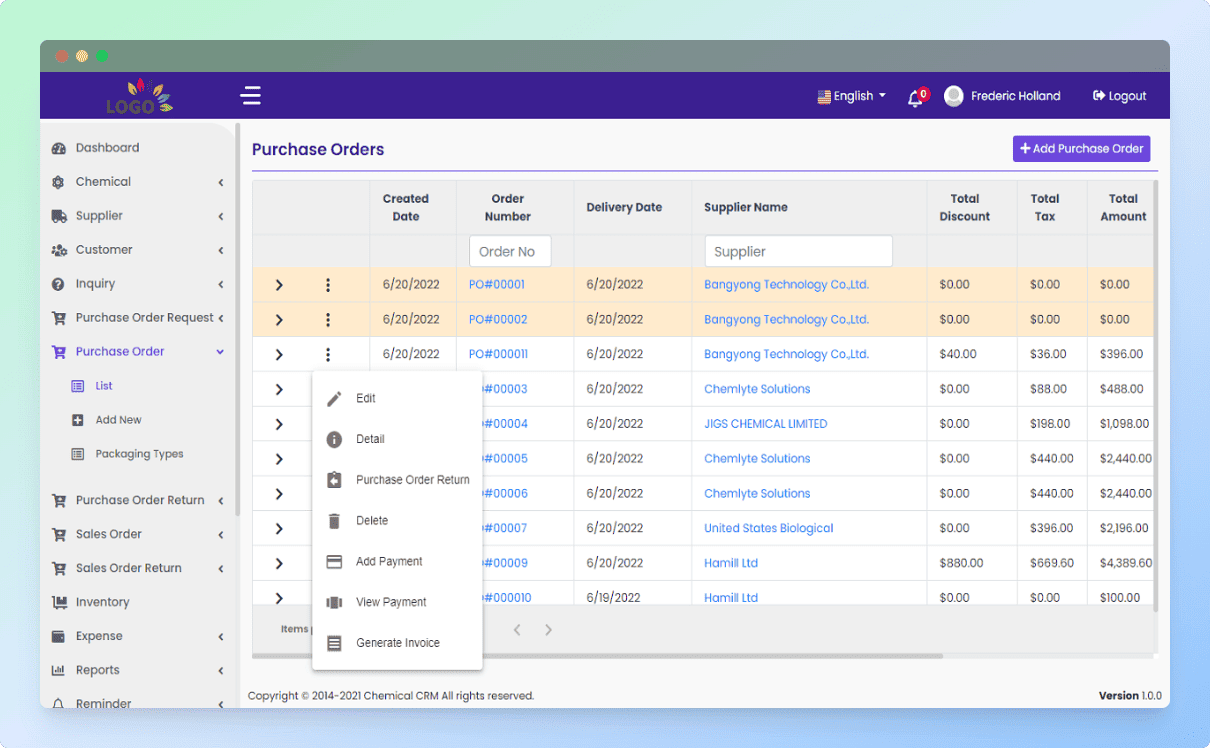Click three-dot actions icon for PO#00002
This screenshot has width=1210, height=748.
tap(328, 320)
